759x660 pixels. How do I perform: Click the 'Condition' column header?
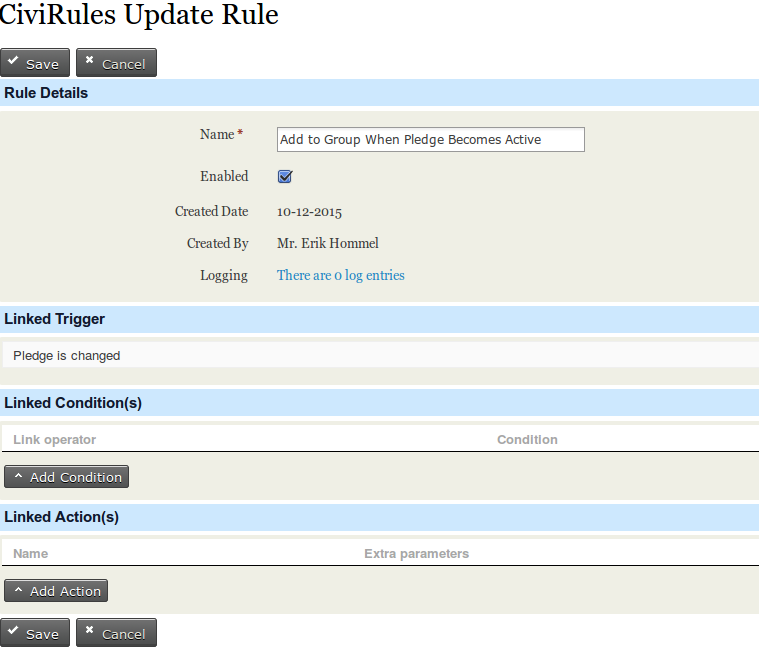527,440
